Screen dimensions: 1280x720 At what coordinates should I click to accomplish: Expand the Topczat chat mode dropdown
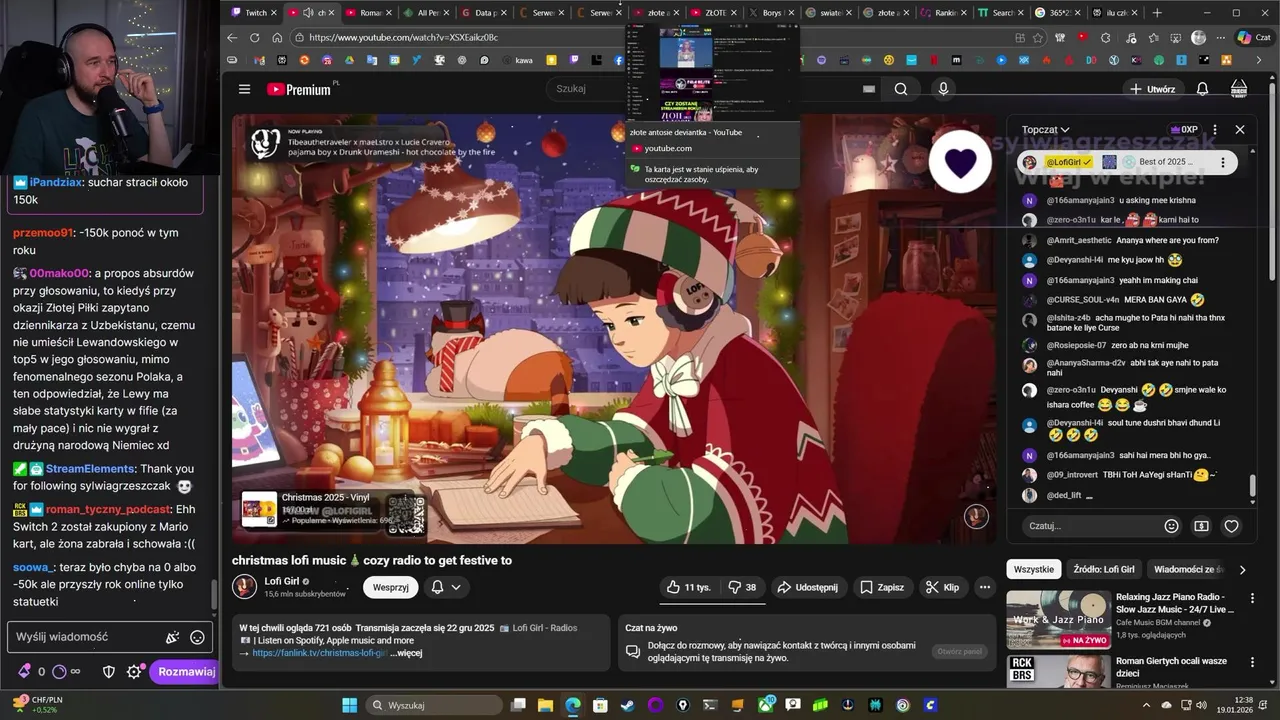[1045, 129]
